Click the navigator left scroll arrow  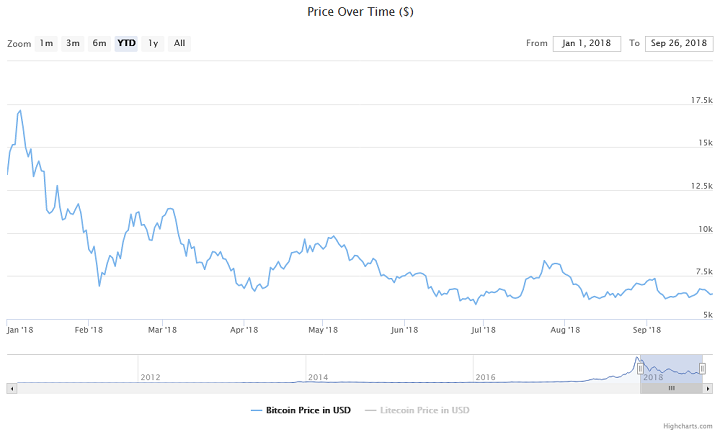[x=11, y=388]
